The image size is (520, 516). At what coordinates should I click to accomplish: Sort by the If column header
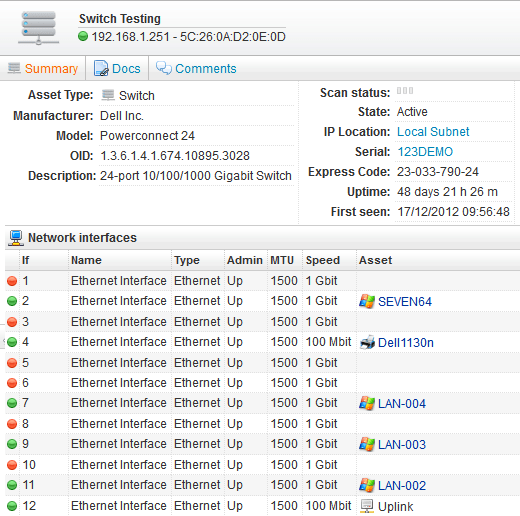(26, 260)
